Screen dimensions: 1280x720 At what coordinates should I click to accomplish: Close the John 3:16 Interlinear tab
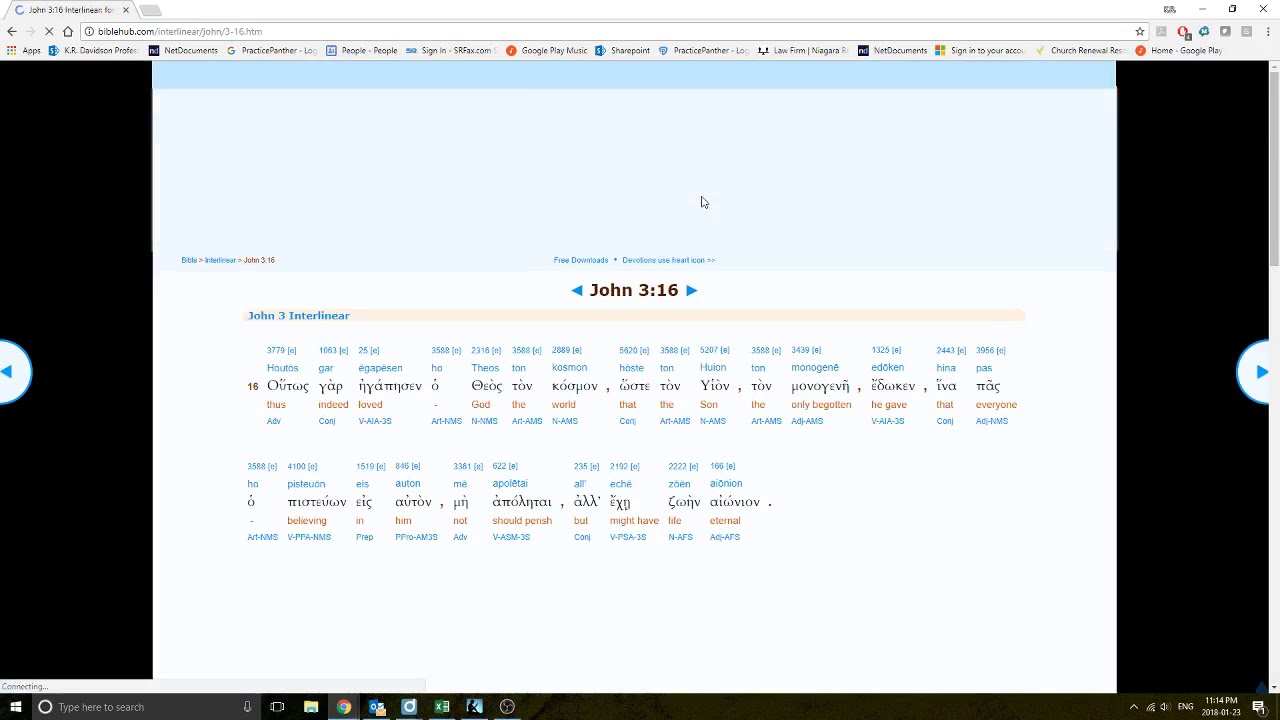[x=125, y=10]
